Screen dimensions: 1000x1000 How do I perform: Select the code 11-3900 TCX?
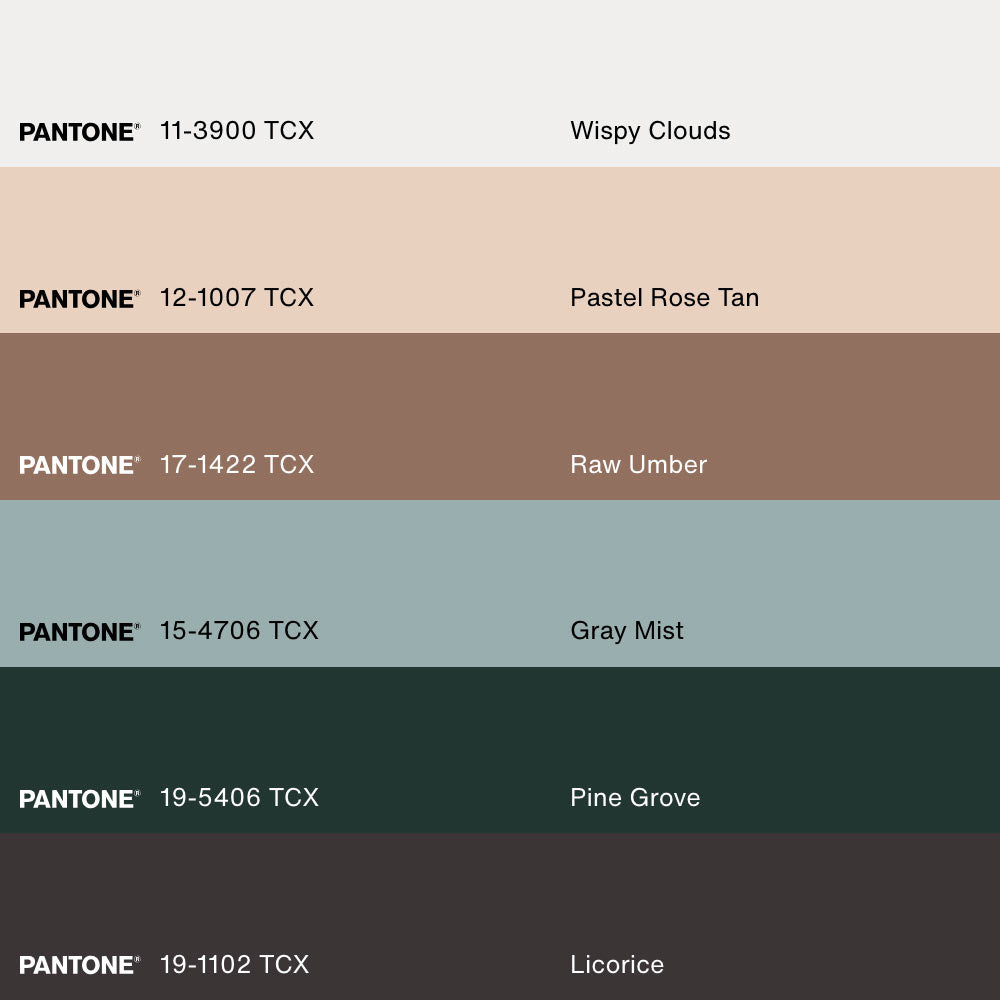(237, 131)
